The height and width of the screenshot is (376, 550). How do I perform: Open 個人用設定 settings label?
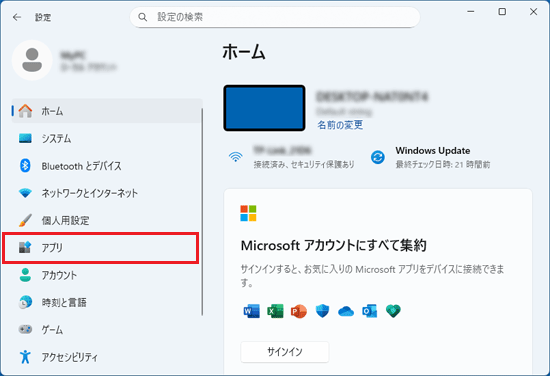pyautogui.click(x=65, y=220)
